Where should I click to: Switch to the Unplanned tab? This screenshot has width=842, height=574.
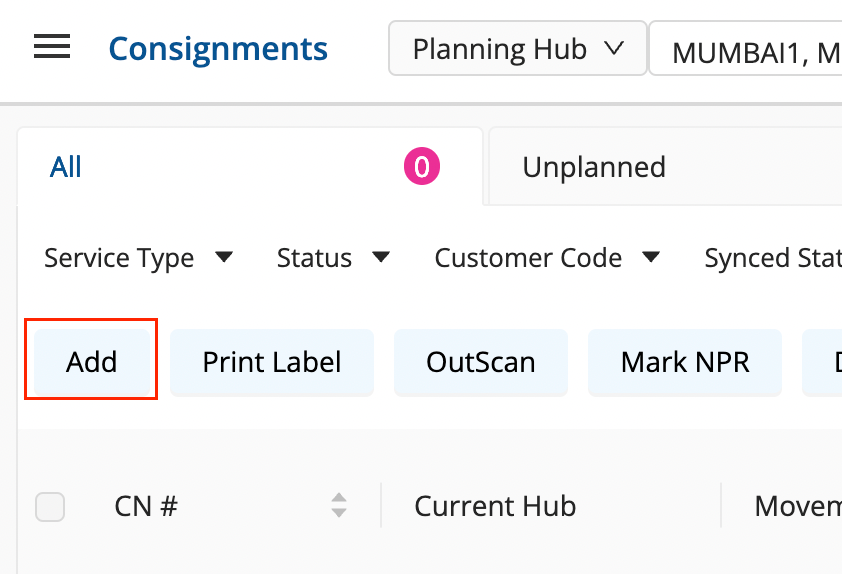click(x=594, y=167)
